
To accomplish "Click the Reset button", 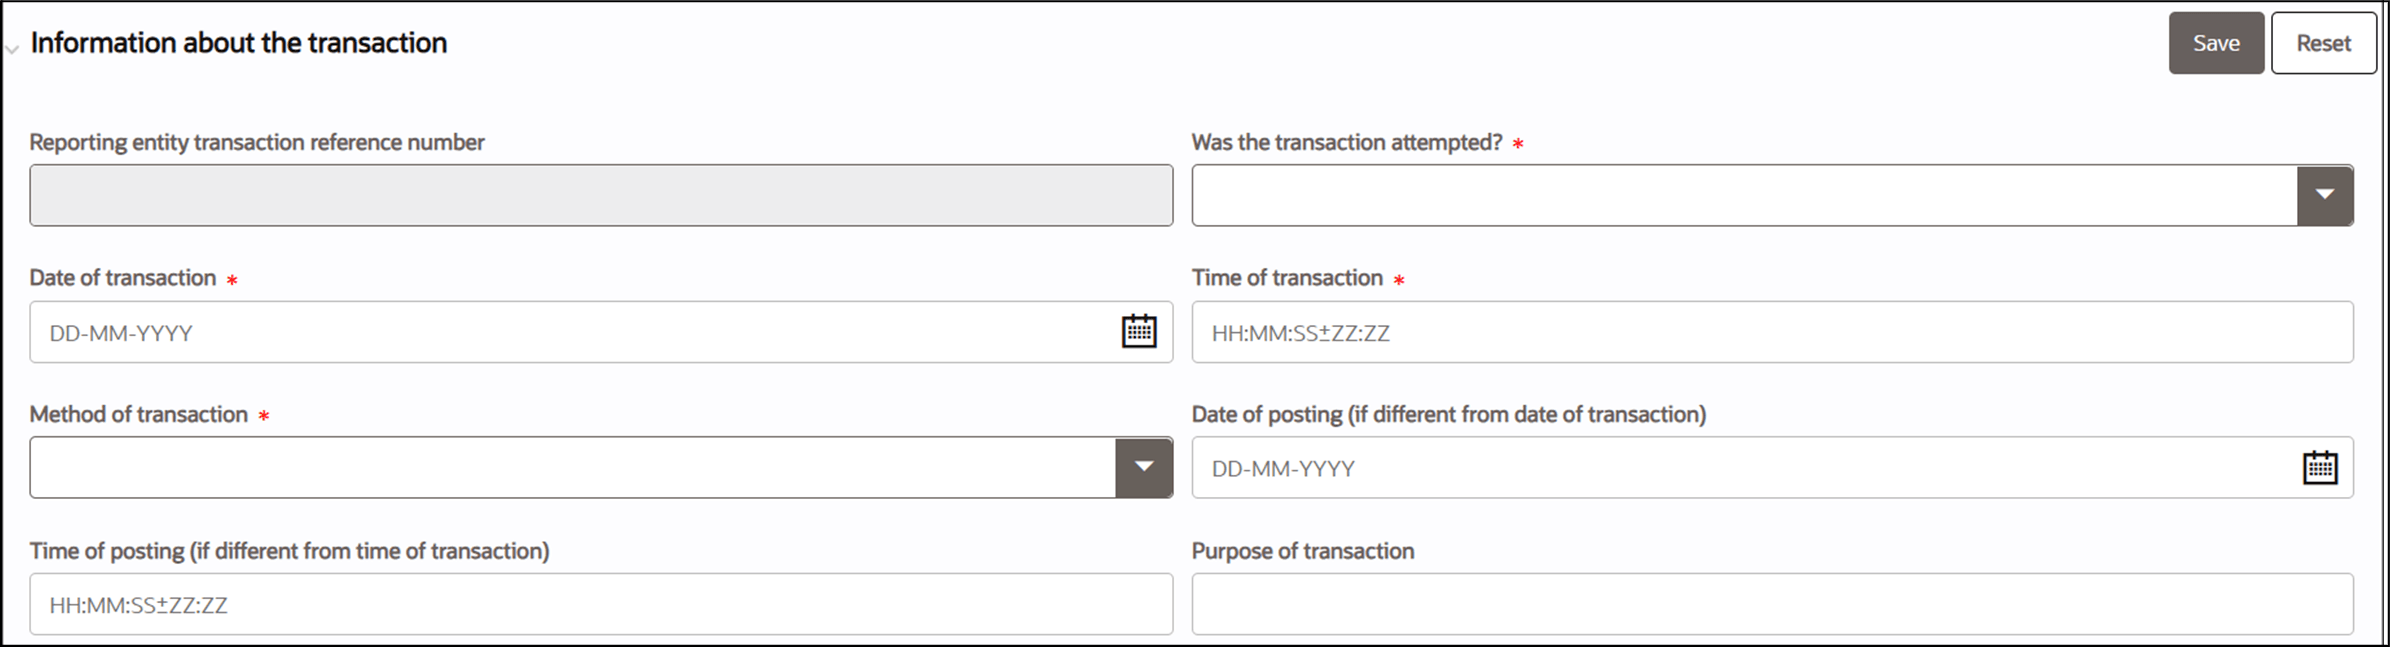I will pyautogui.click(x=2324, y=42).
